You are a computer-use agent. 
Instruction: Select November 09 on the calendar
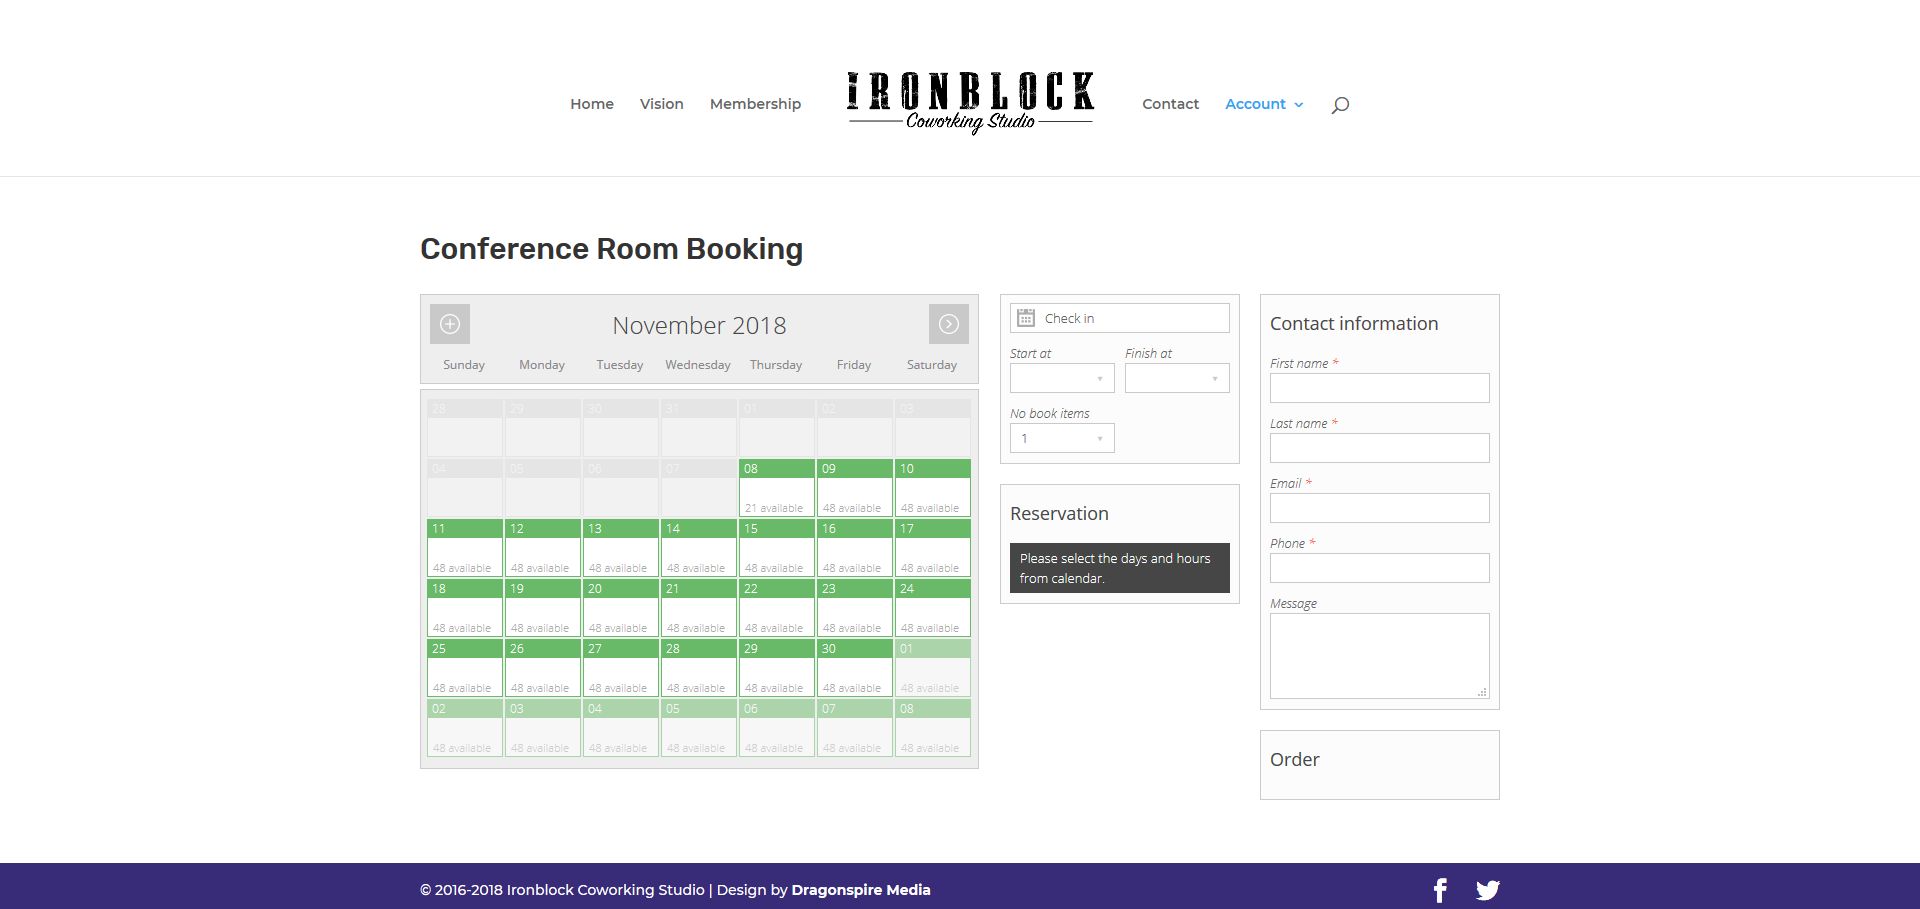[x=855, y=488]
